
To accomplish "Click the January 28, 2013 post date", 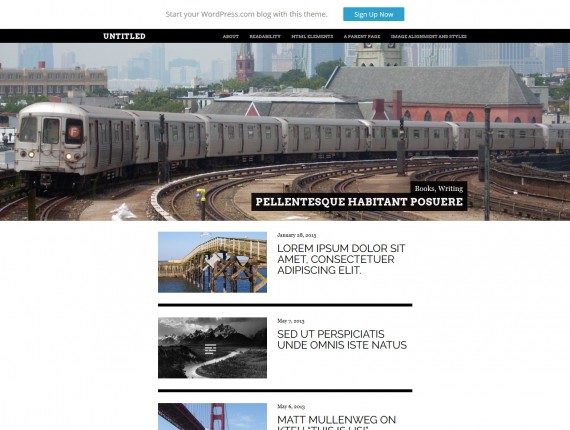I will 296,235.
